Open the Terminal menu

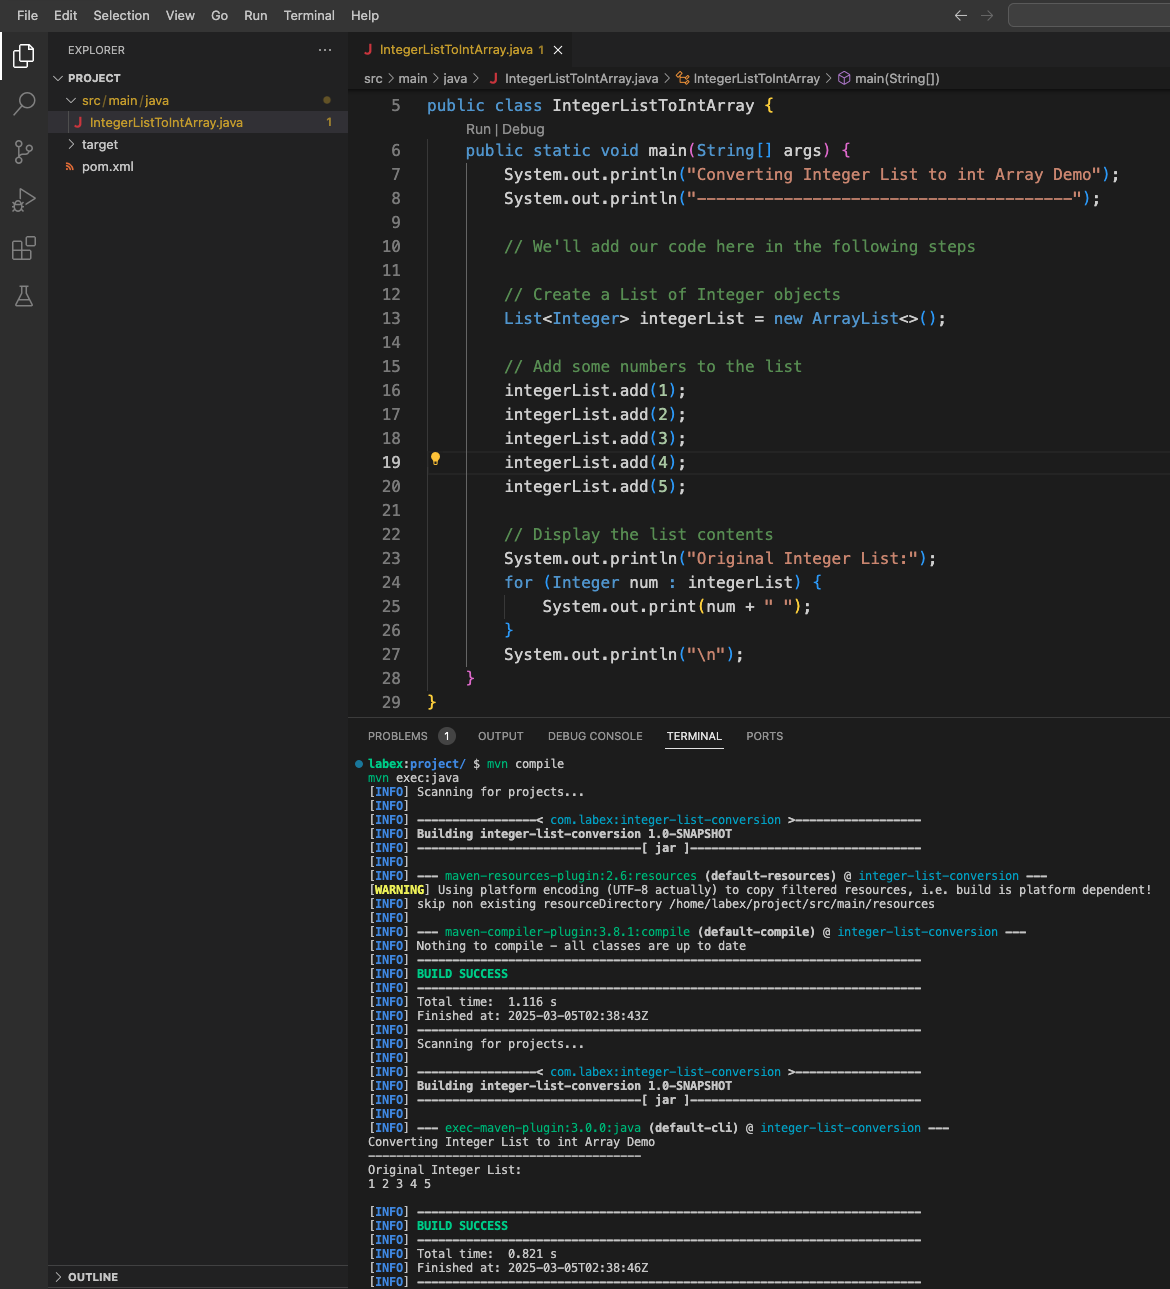click(308, 15)
